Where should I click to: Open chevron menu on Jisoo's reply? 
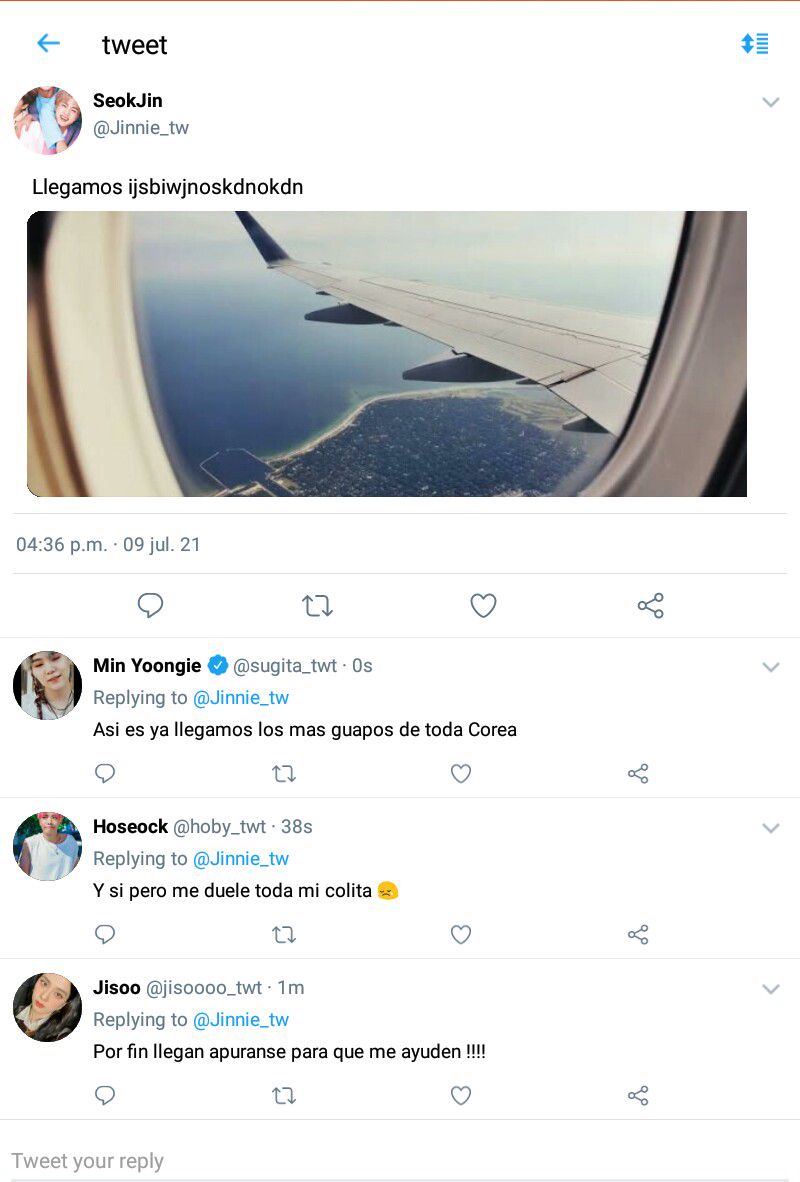coord(771,989)
